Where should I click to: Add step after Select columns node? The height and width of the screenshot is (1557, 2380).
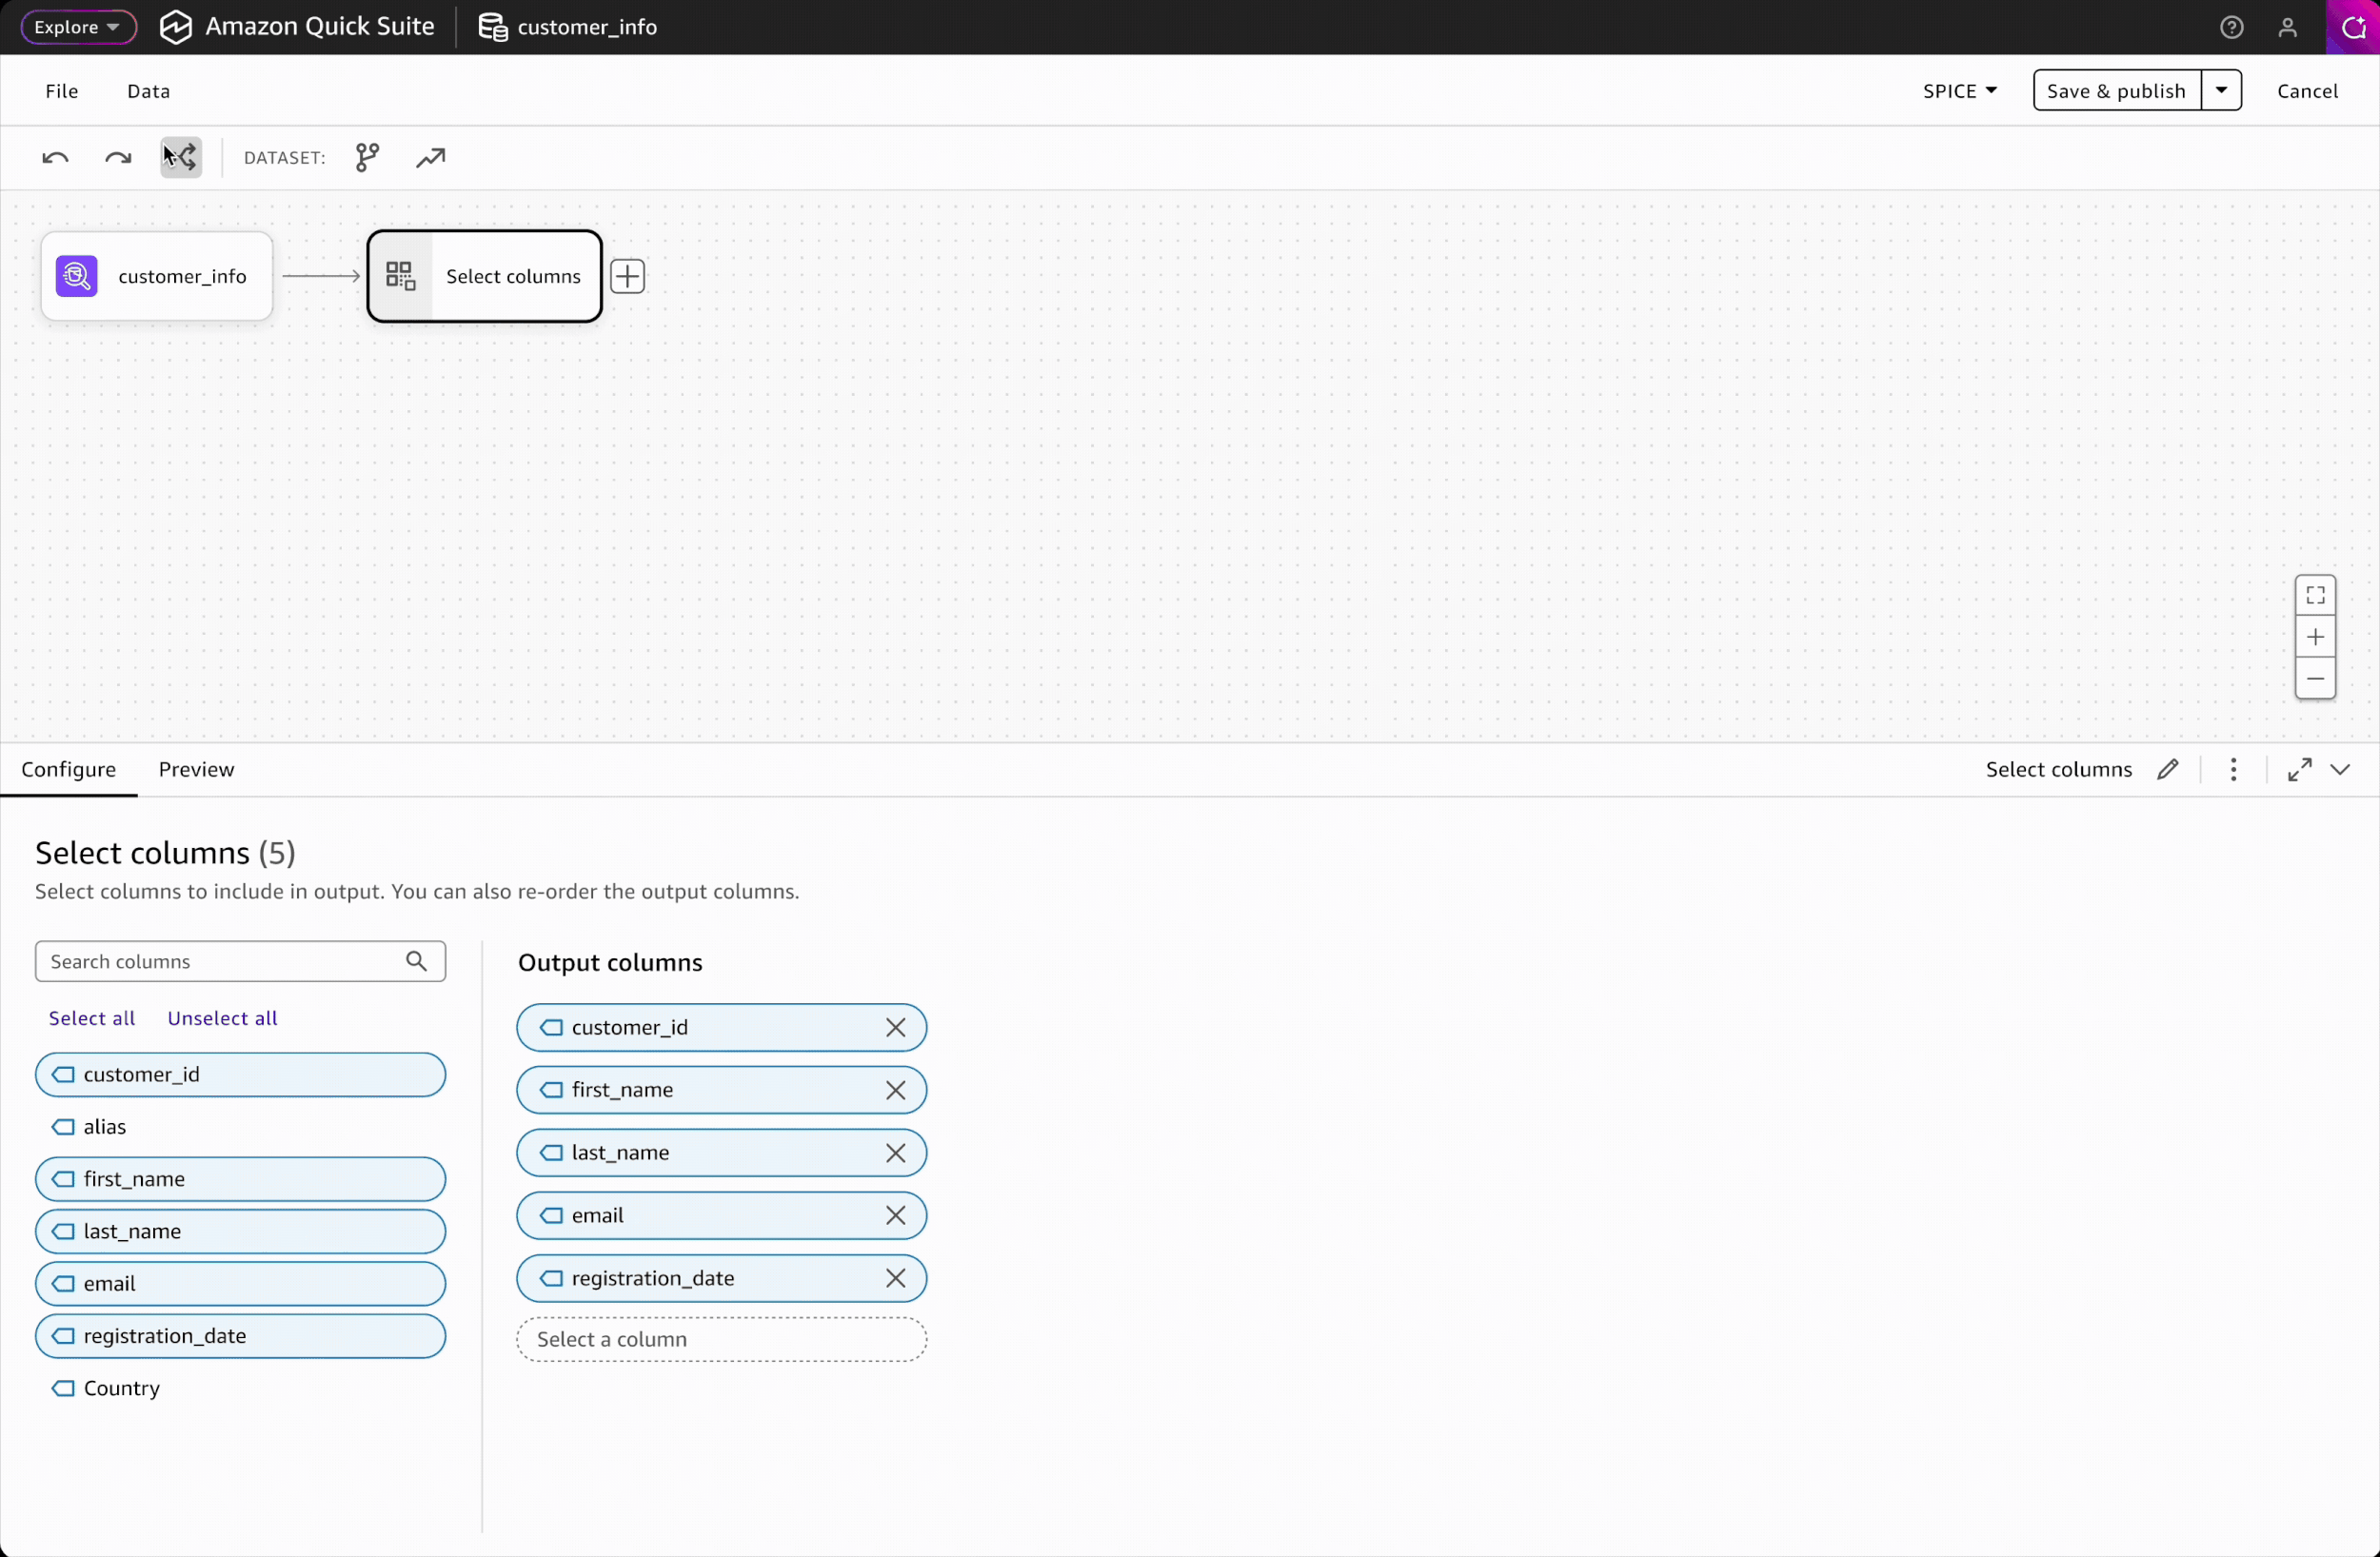pyautogui.click(x=627, y=277)
